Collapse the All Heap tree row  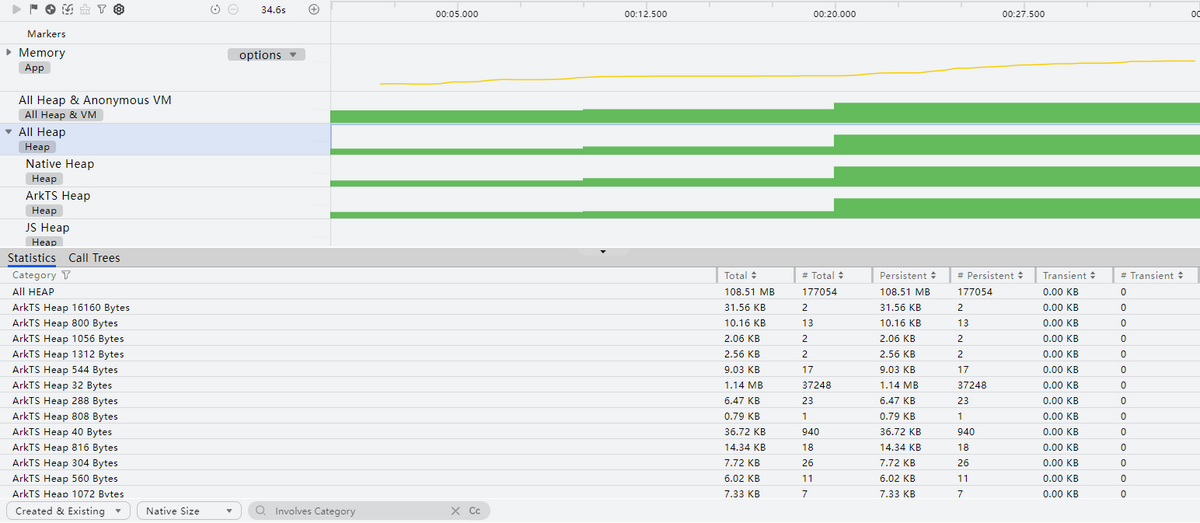point(9,132)
